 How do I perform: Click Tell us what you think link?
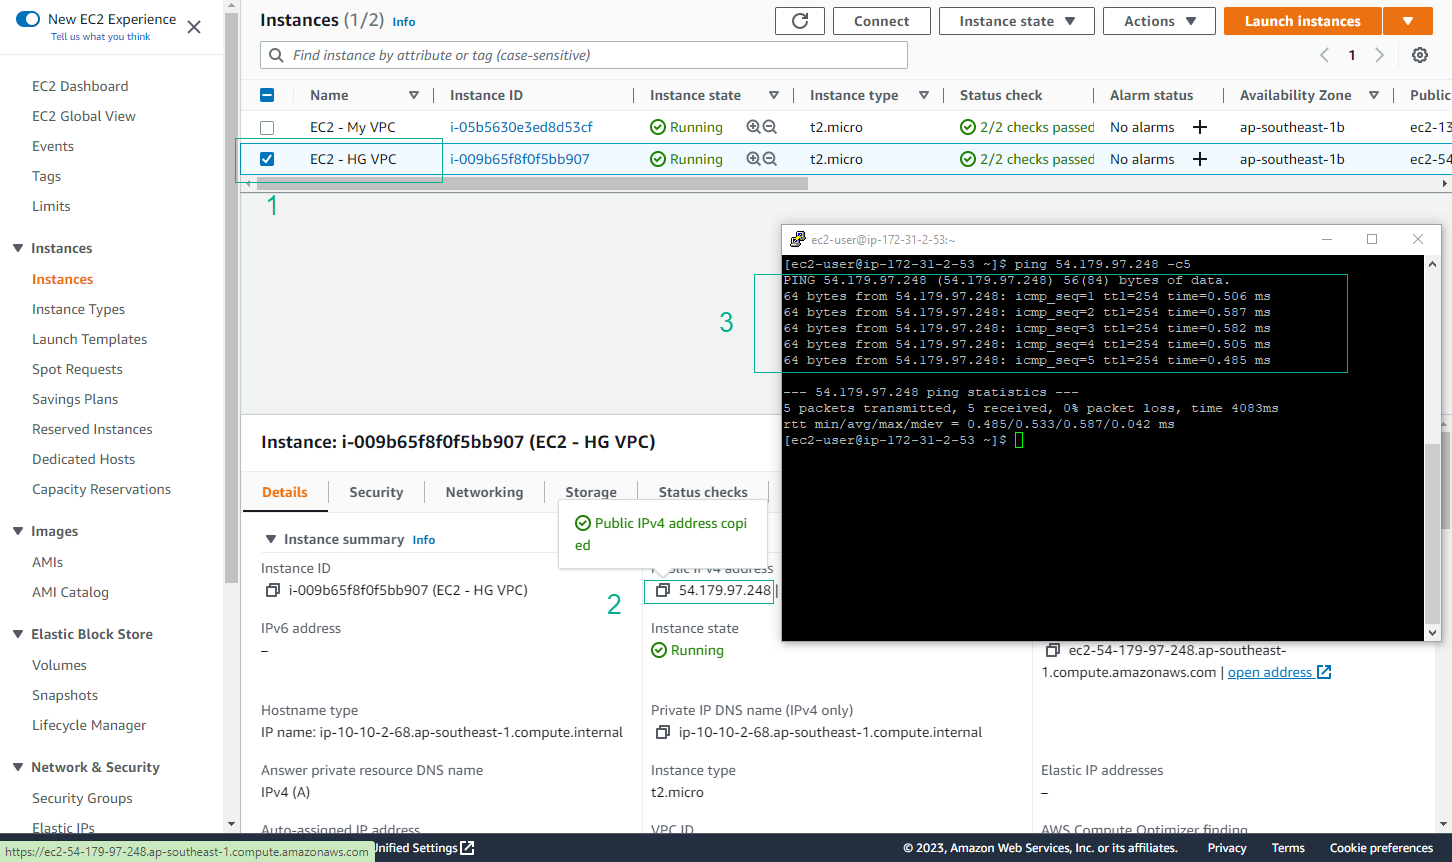(x=100, y=37)
